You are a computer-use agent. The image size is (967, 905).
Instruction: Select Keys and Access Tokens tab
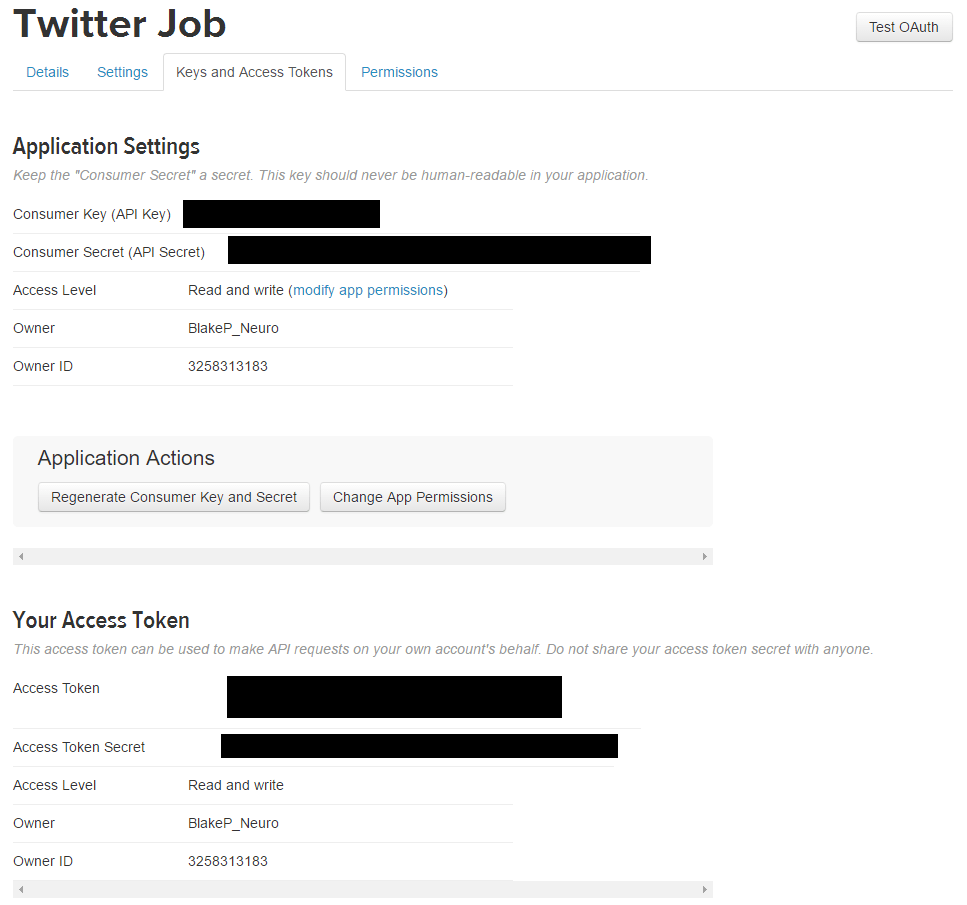(254, 72)
